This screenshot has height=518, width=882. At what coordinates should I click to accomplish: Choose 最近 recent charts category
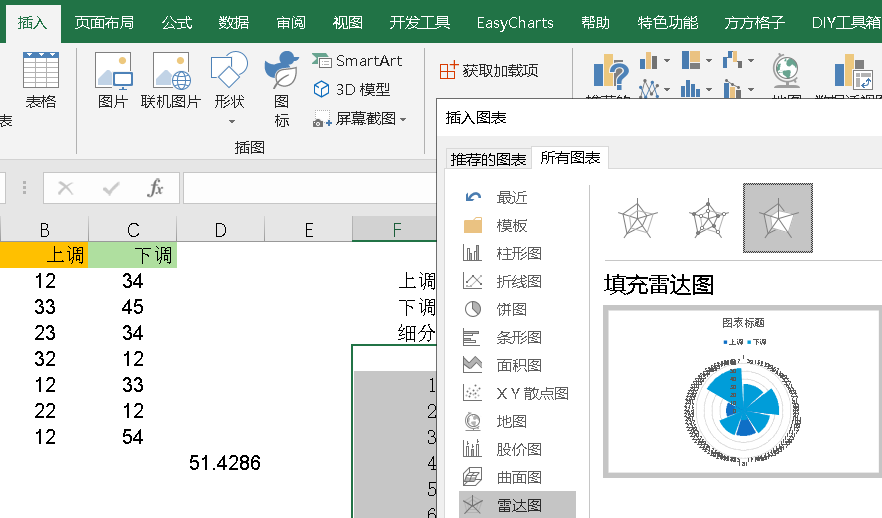click(x=511, y=197)
